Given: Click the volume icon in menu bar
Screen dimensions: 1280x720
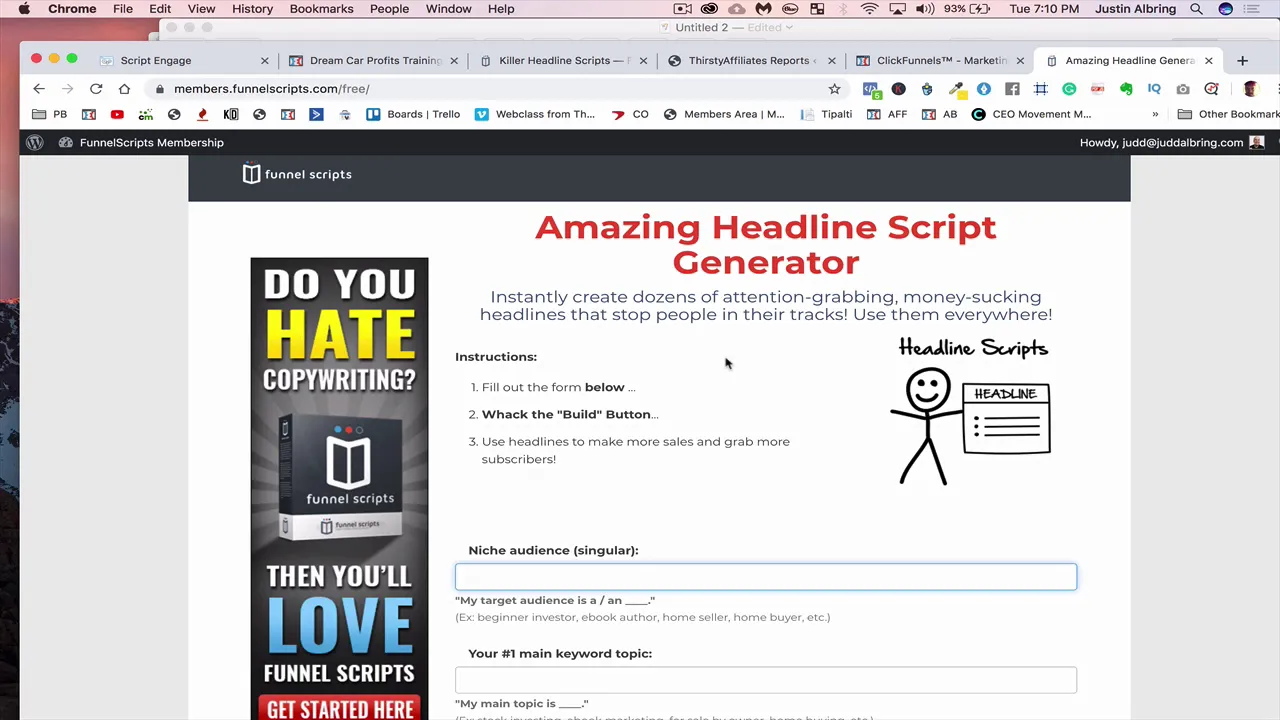Looking at the screenshot, I should (926, 9).
